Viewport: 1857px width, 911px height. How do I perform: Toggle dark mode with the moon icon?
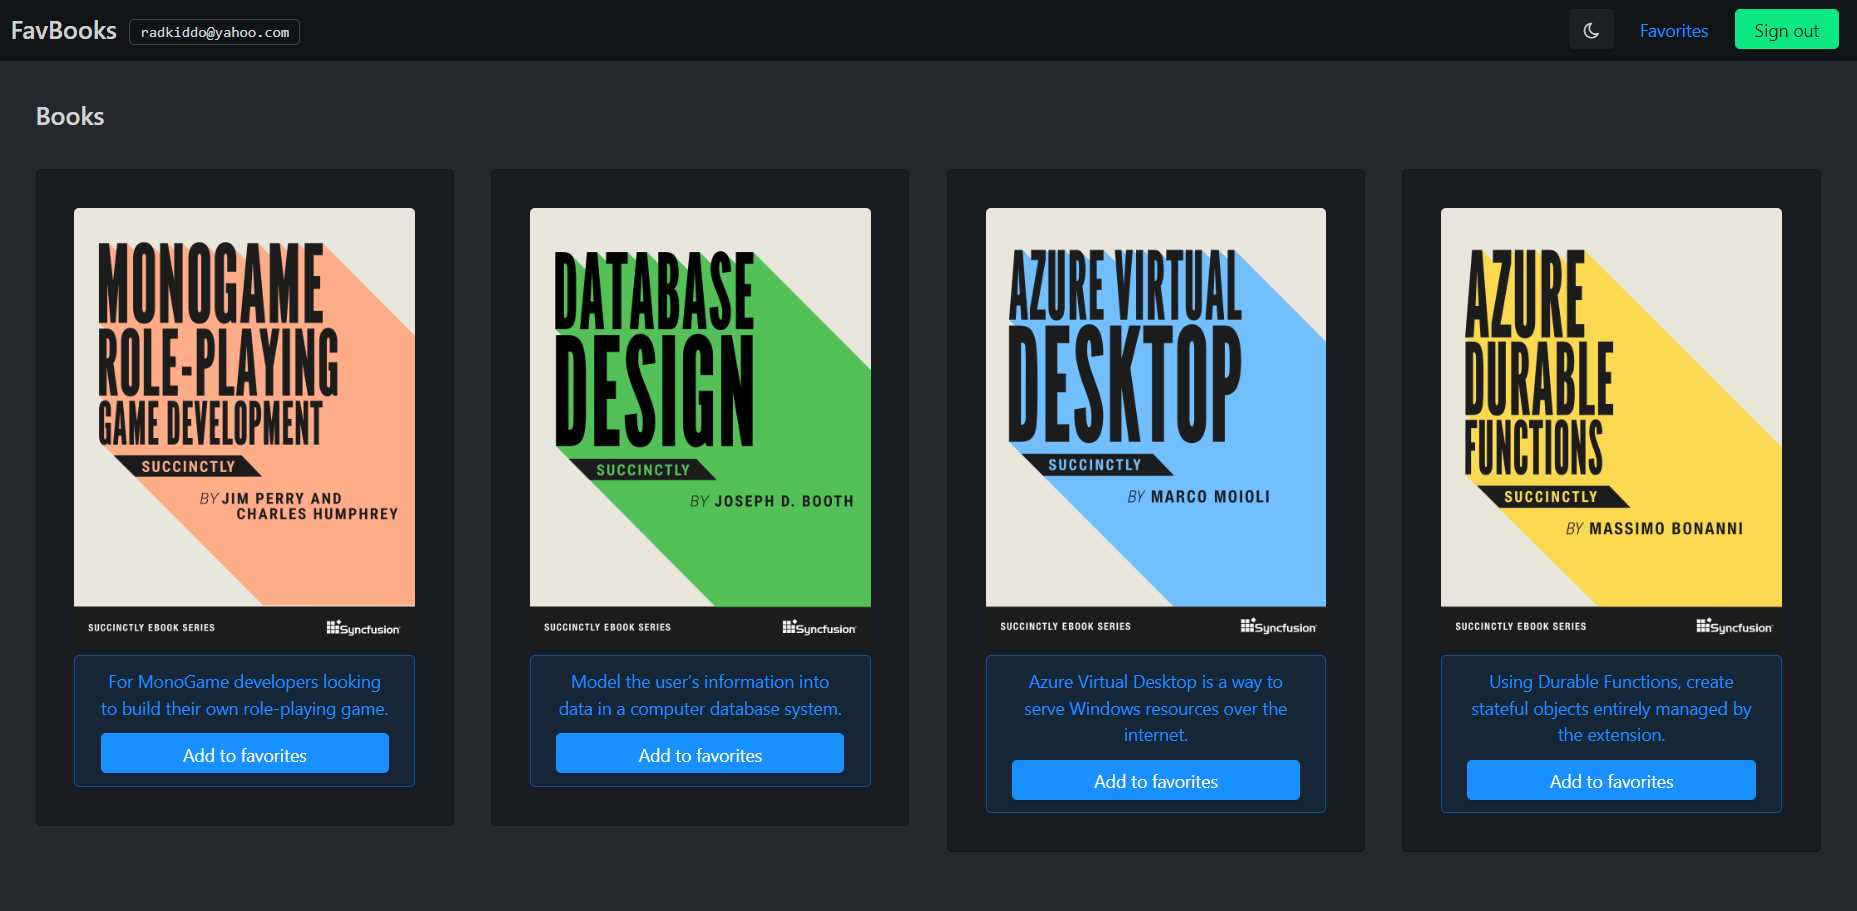pos(1591,31)
